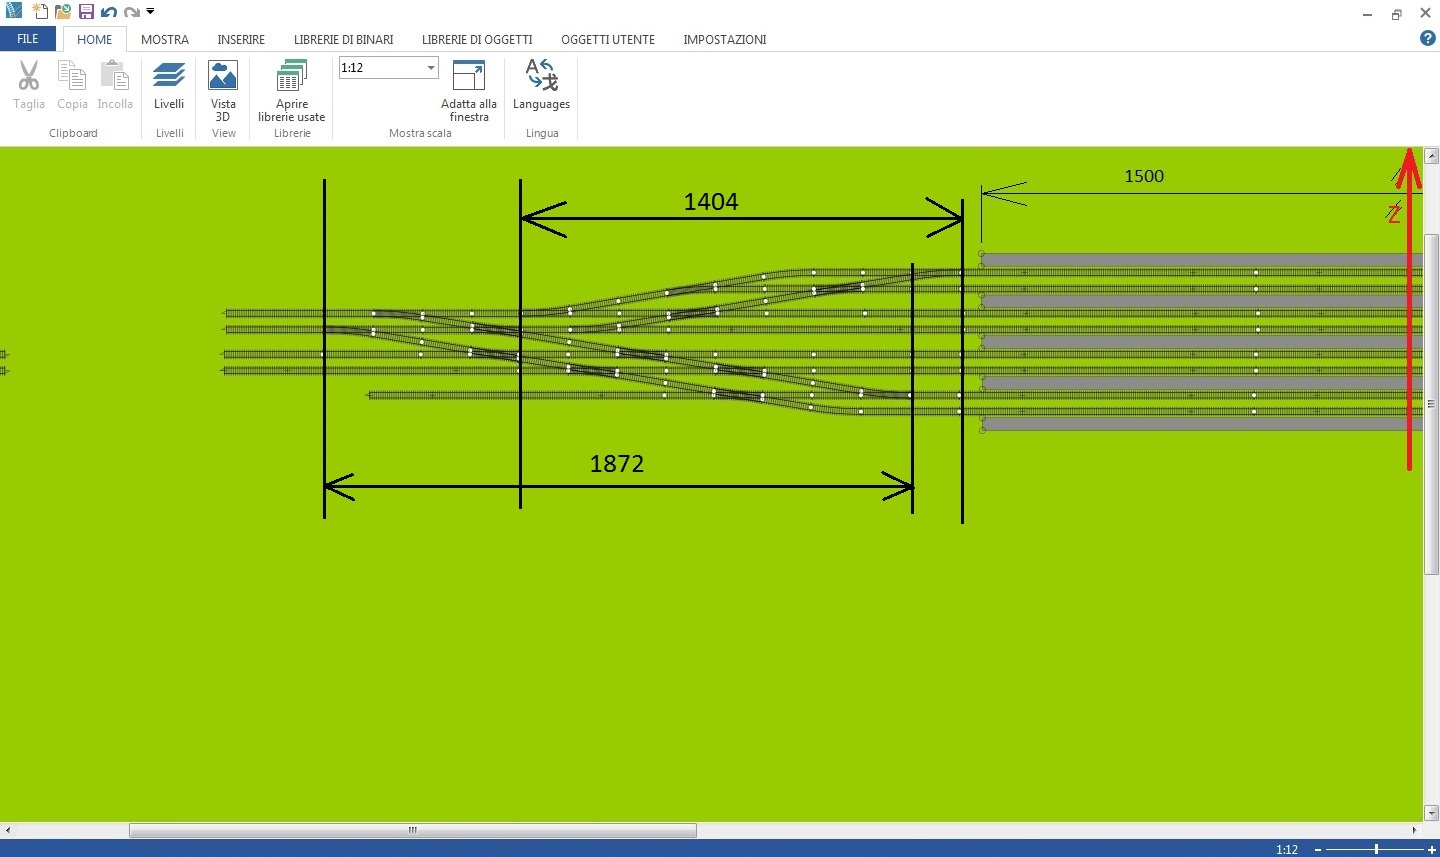Select the INSERIRE ribbon tab
The image size is (1440, 857).
(241, 40)
